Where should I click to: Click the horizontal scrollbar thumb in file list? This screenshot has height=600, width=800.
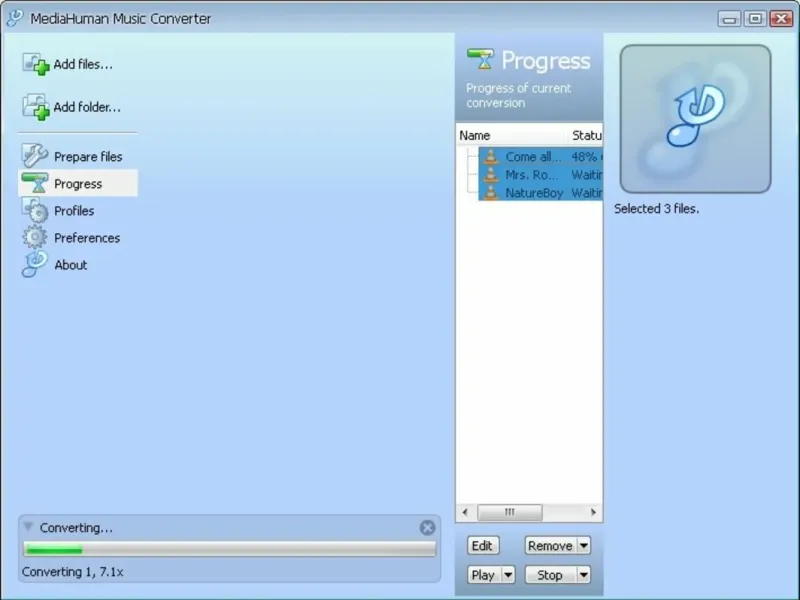pyautogui.click(x=510, y=512)
